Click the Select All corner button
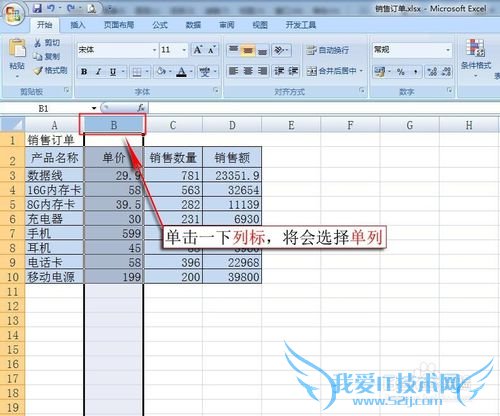500x416 pixels. coord(13,124)
